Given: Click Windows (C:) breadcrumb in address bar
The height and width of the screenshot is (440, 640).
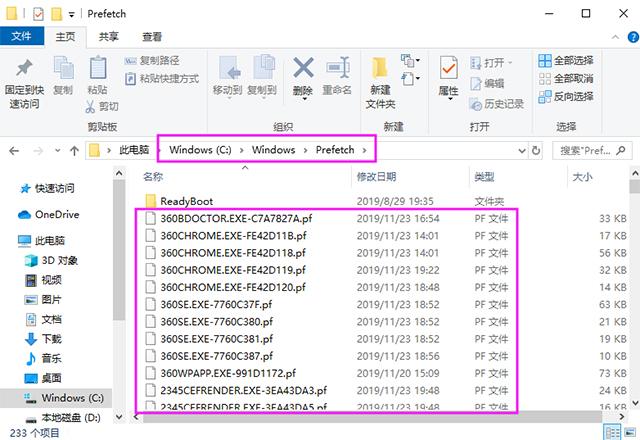Looking at the screenshot, I should [200, 150].
